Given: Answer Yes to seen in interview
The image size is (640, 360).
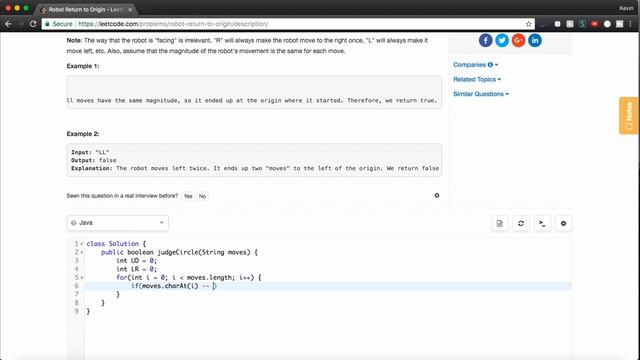Looking at the screenshot, I should [x=188, y=196].
